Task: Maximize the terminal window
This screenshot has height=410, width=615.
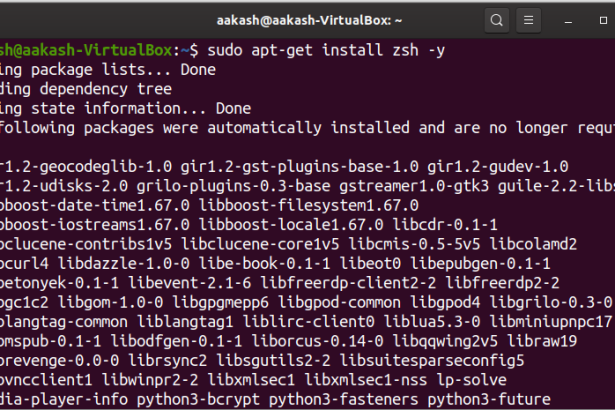Action: (604, 19)
